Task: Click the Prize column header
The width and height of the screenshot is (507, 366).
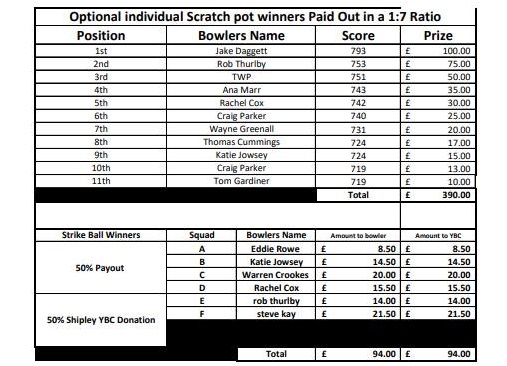Action: pyautogui.click(x=438, y=35)
